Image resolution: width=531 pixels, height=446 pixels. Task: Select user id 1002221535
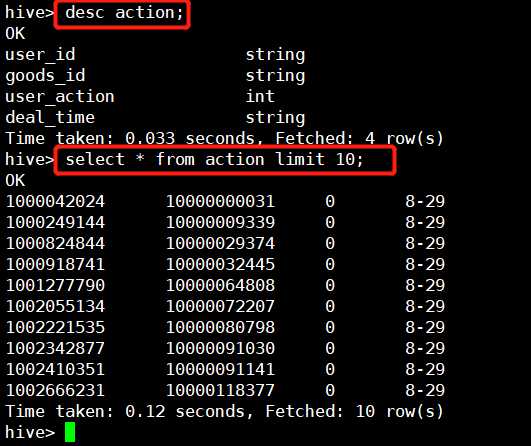(x=55, y=327)
